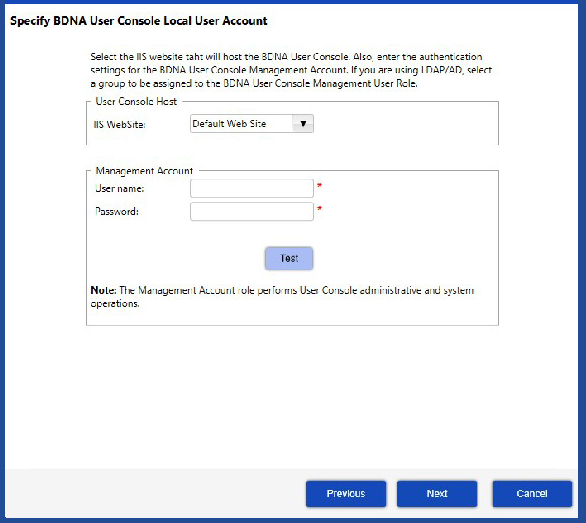This screenshot has width=586, height=523.
Task: Click the note text about administrative operations
Action: (283, 297)
